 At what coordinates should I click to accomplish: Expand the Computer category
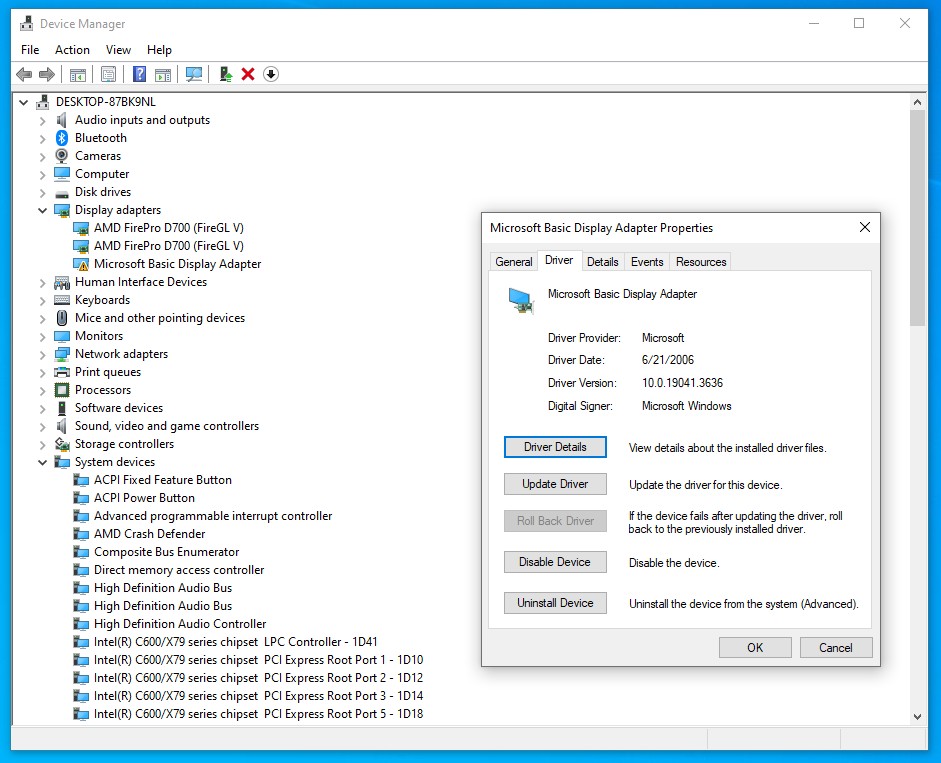pos(43,175)
